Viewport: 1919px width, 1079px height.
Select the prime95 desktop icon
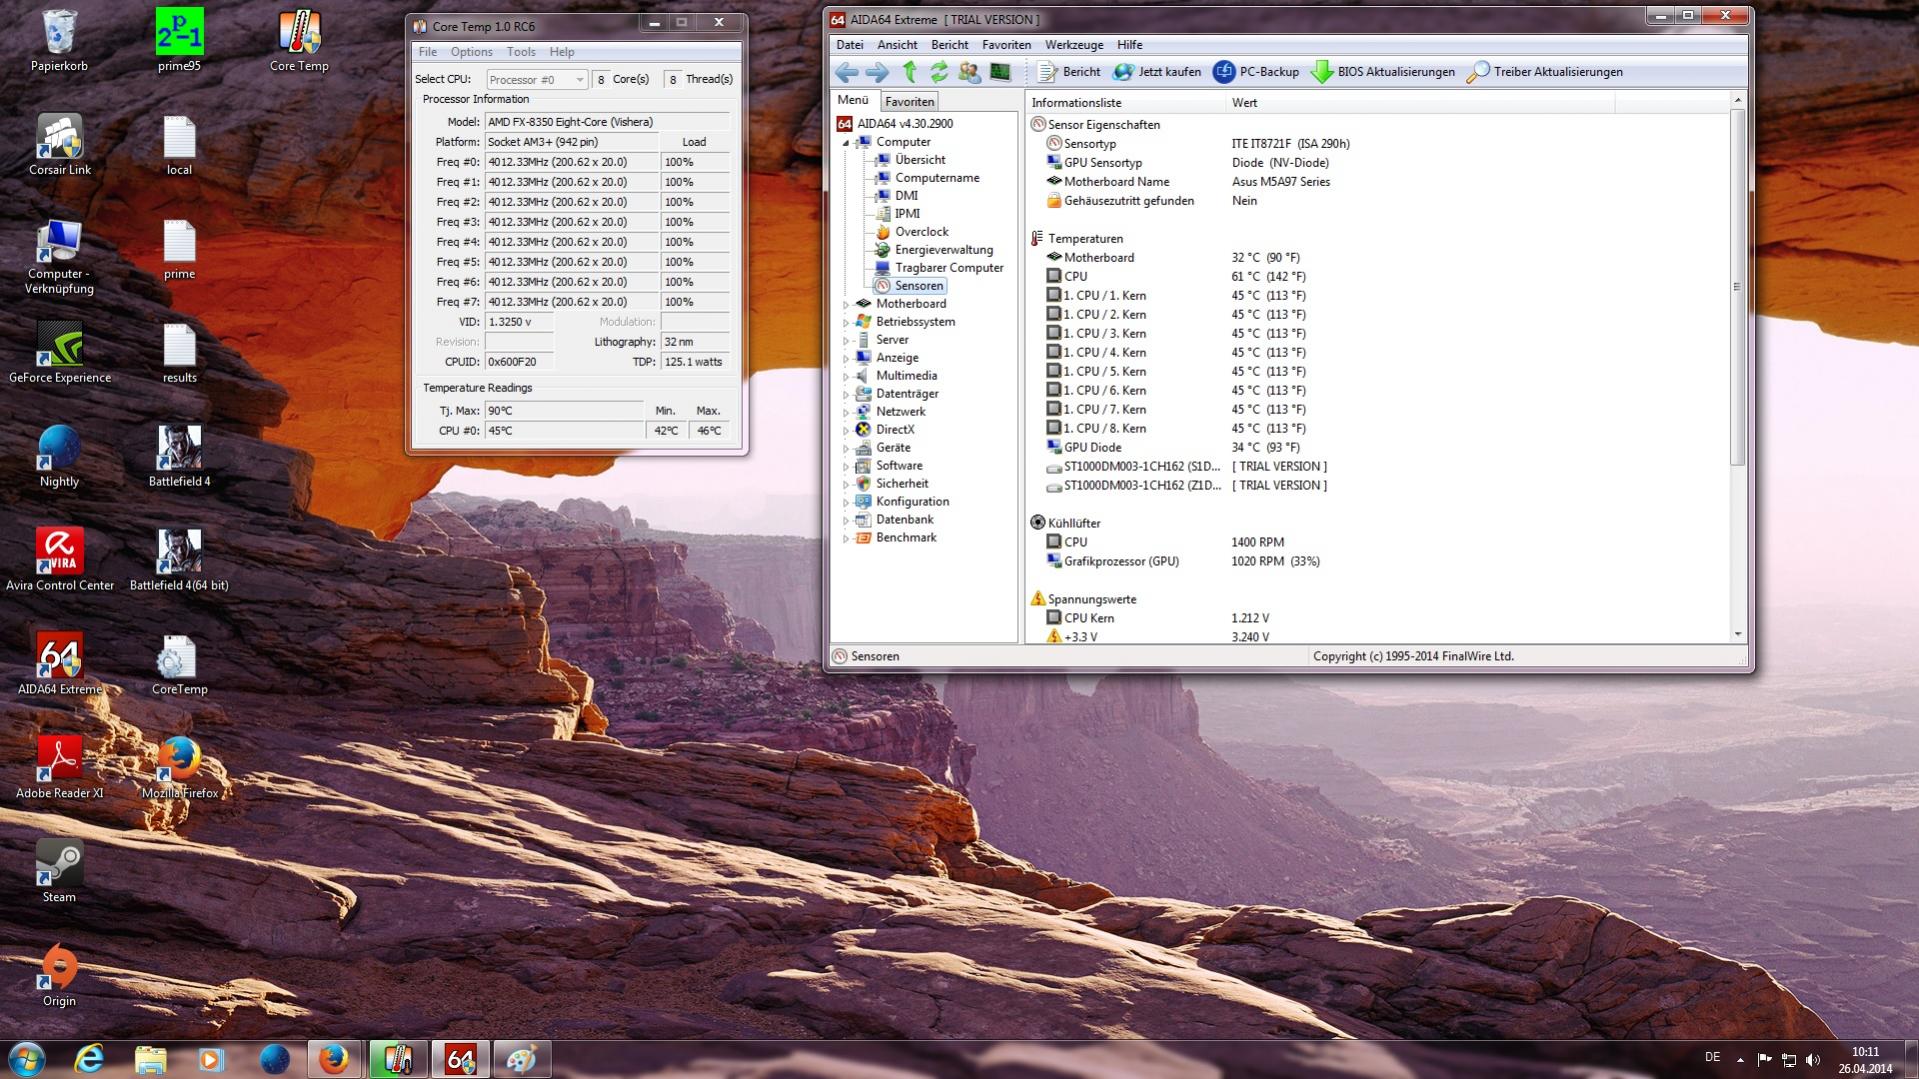(x=179, y=41)
